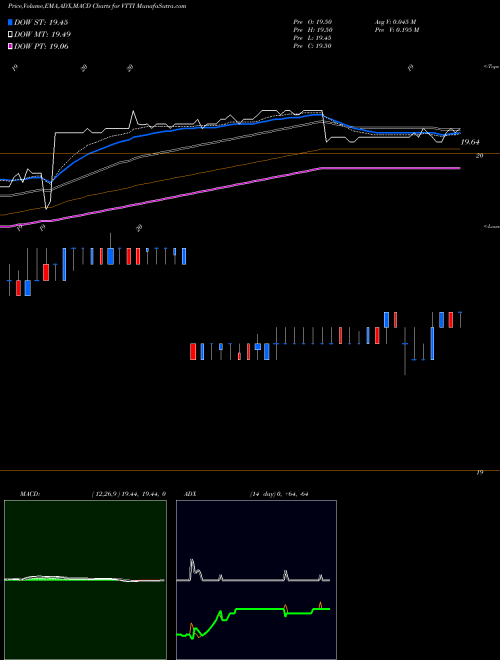Click the chart title mentioning MunafaSutra.com
The image size is (500, 660).
[x=97, y=6]
